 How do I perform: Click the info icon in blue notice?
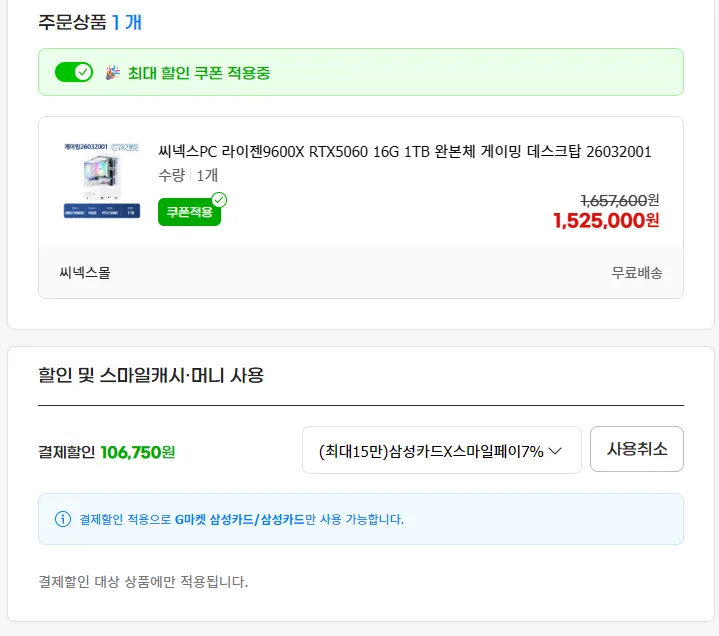[63, 519]
